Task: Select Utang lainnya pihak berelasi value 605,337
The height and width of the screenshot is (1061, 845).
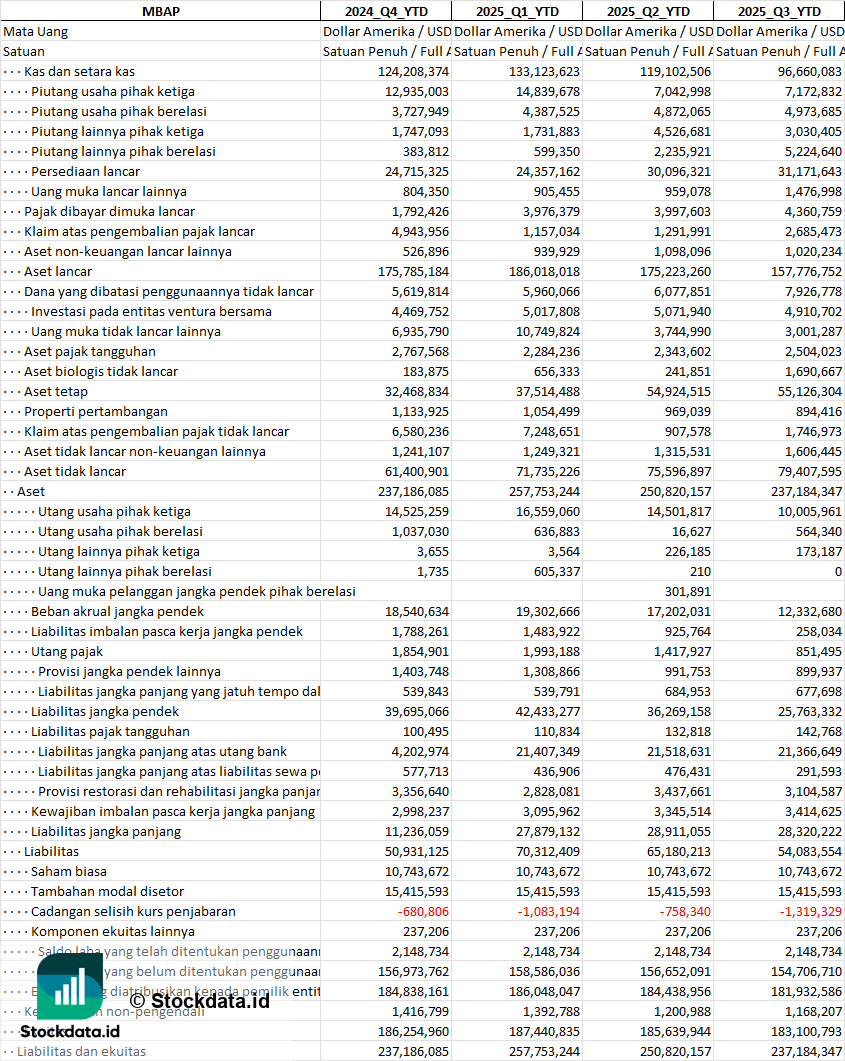Action: pos(557,571)
